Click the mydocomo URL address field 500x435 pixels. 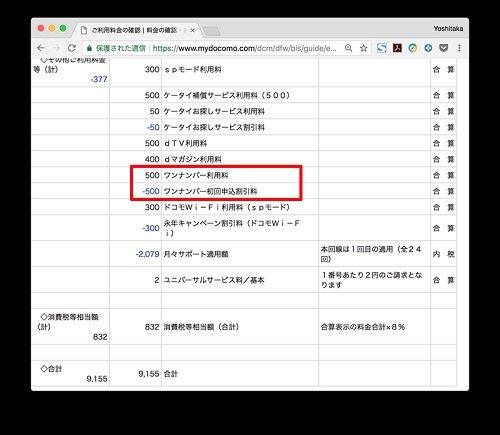pyautogui.click(x=244, y=48)
